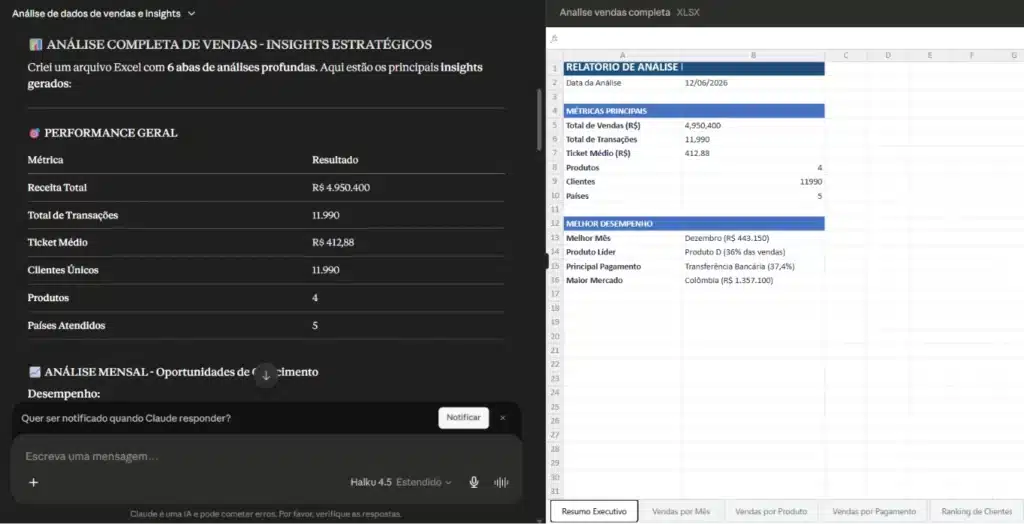Select the cell with value 4,950,400
Image resolution: width=1024 pixels, height=524 pixels.
(x=754, y=125)
